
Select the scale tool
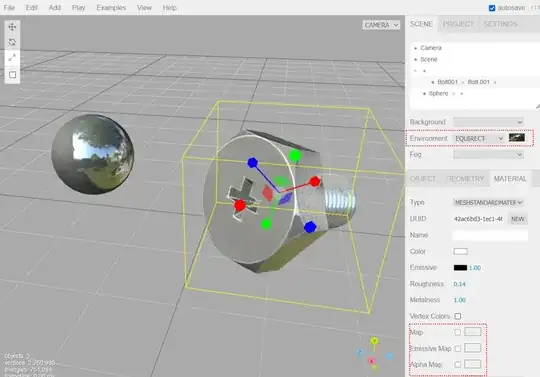[x=12, y=58]
